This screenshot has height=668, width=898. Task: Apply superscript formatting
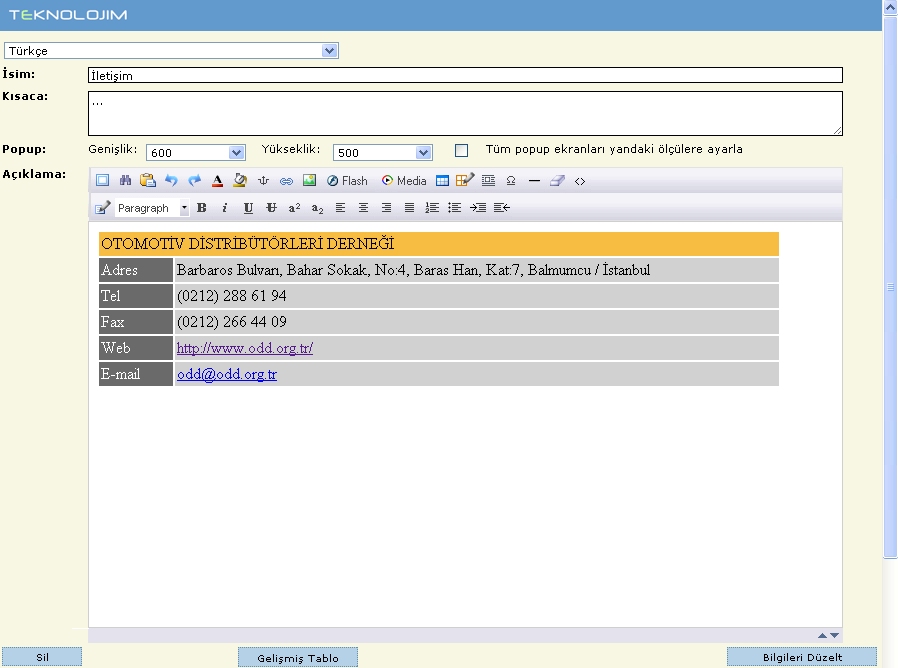[294, 207]
